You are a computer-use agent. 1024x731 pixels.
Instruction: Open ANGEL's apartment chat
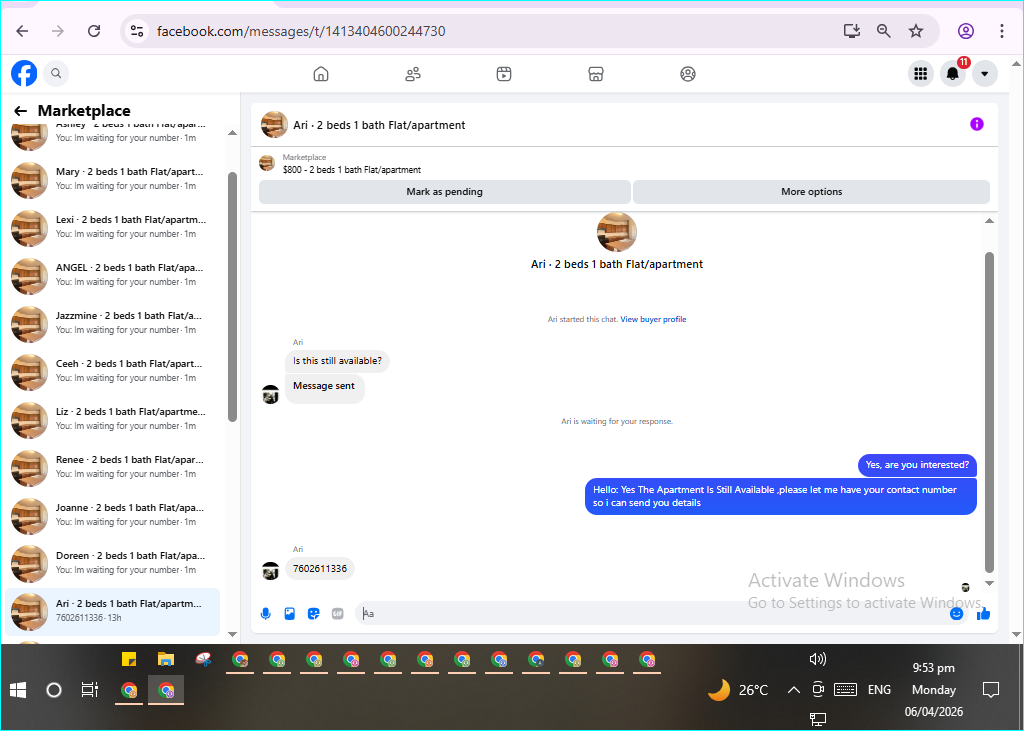tap(112, 275)
